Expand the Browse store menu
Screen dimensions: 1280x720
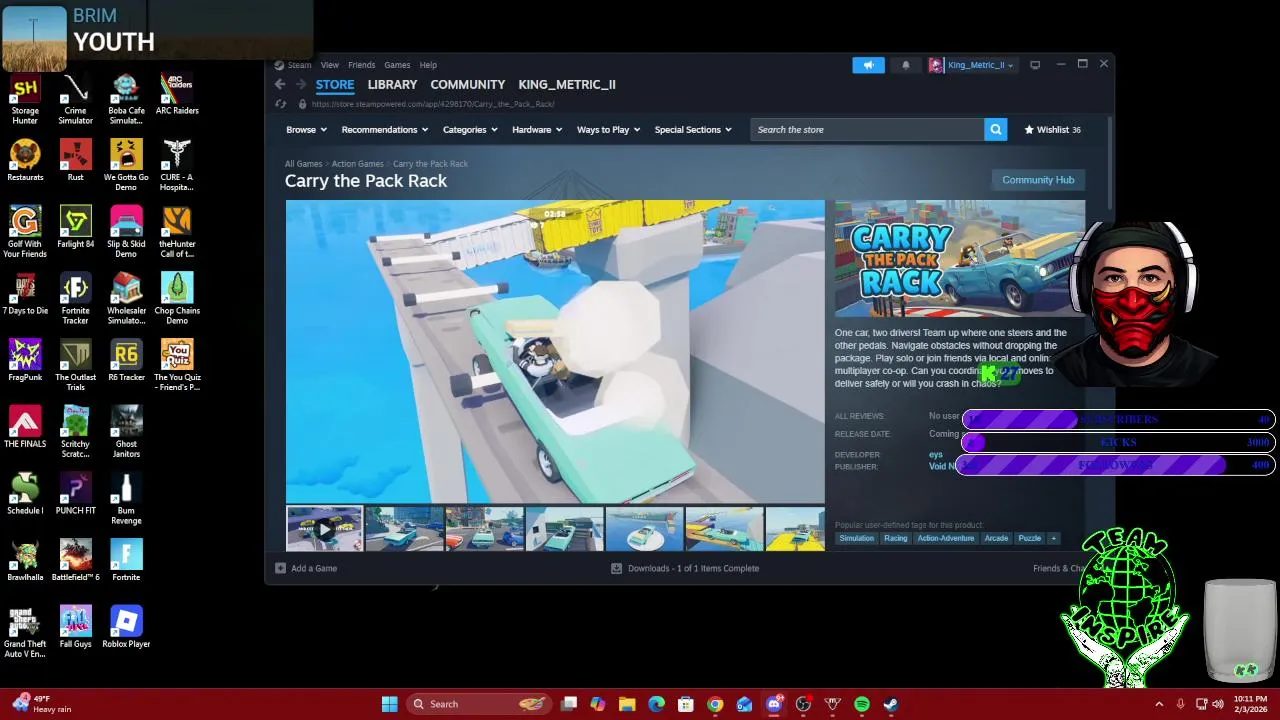click(306, 129)
